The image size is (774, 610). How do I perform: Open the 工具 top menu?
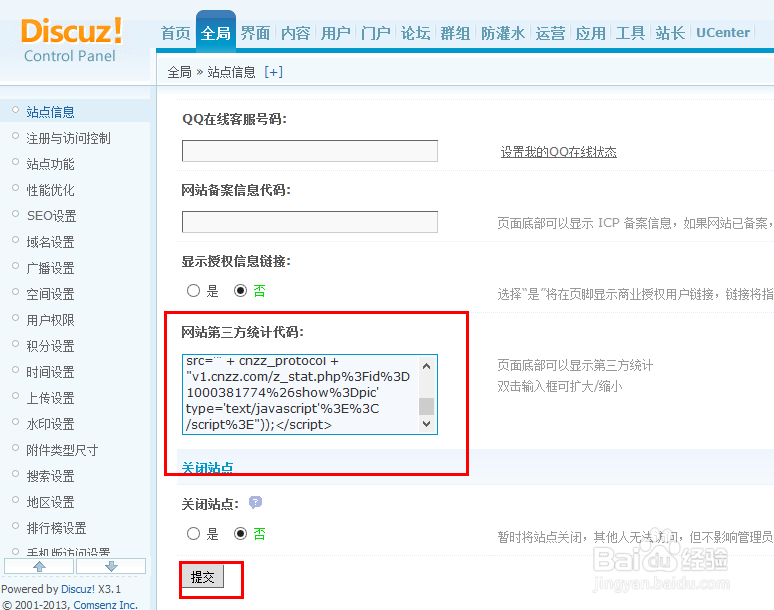point(630,33)
